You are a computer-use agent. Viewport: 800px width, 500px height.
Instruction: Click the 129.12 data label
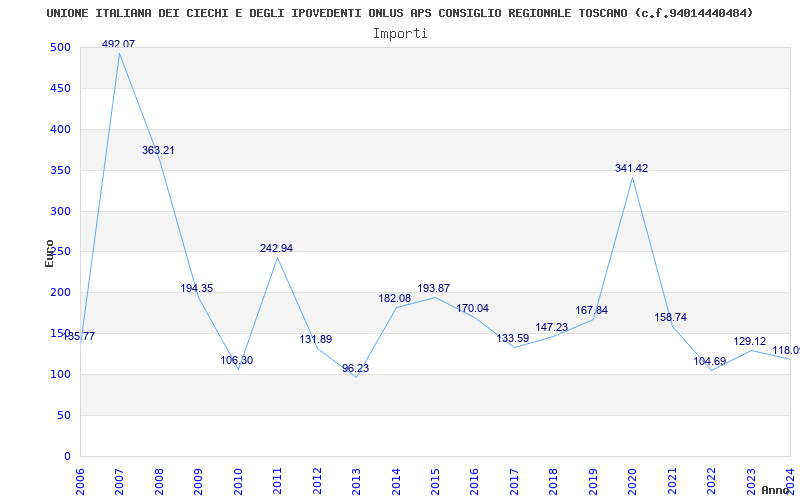point(749,342)
